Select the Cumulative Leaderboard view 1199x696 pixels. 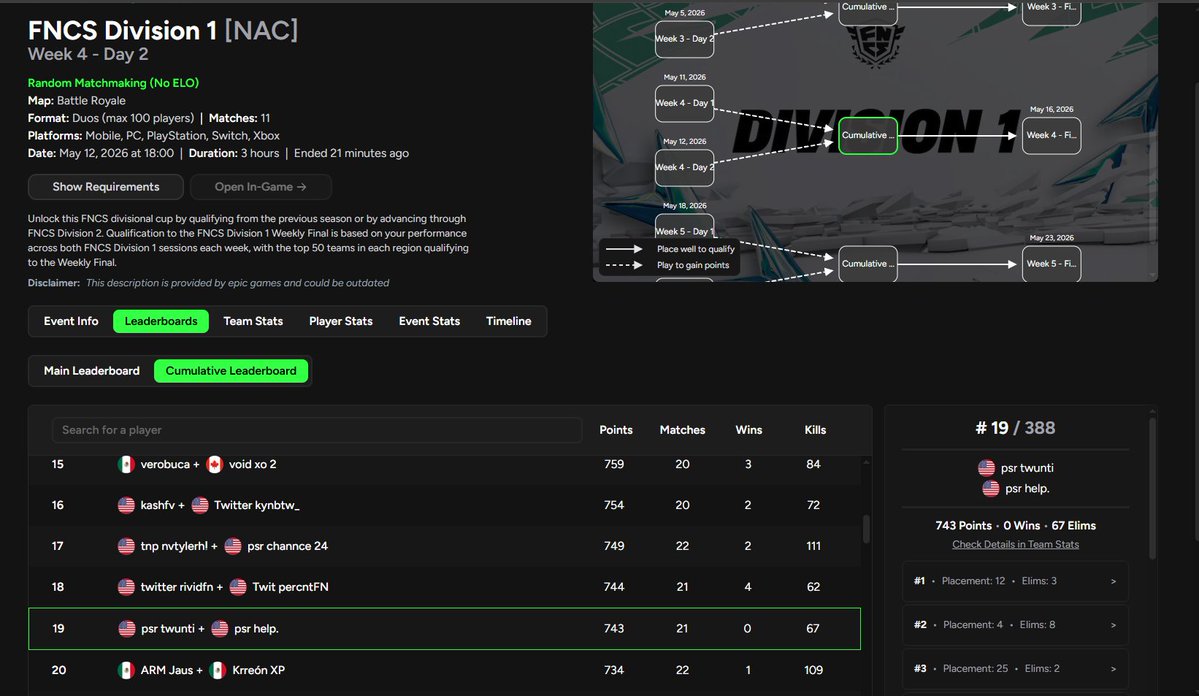pyautogui.click(x=231, y=371)
